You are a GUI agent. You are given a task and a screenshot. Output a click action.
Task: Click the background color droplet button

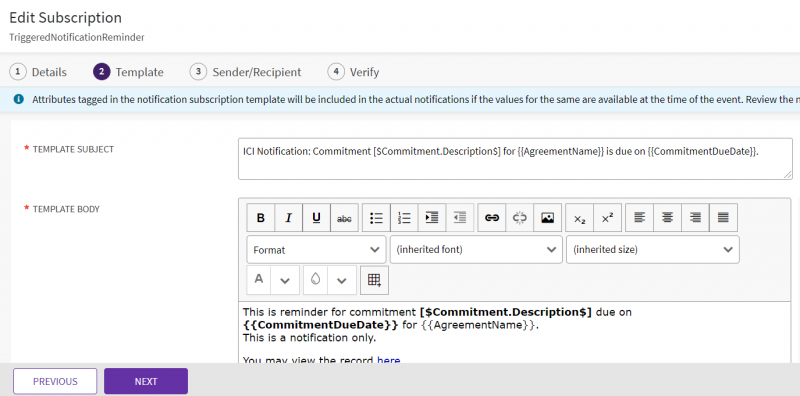point(315,280)
